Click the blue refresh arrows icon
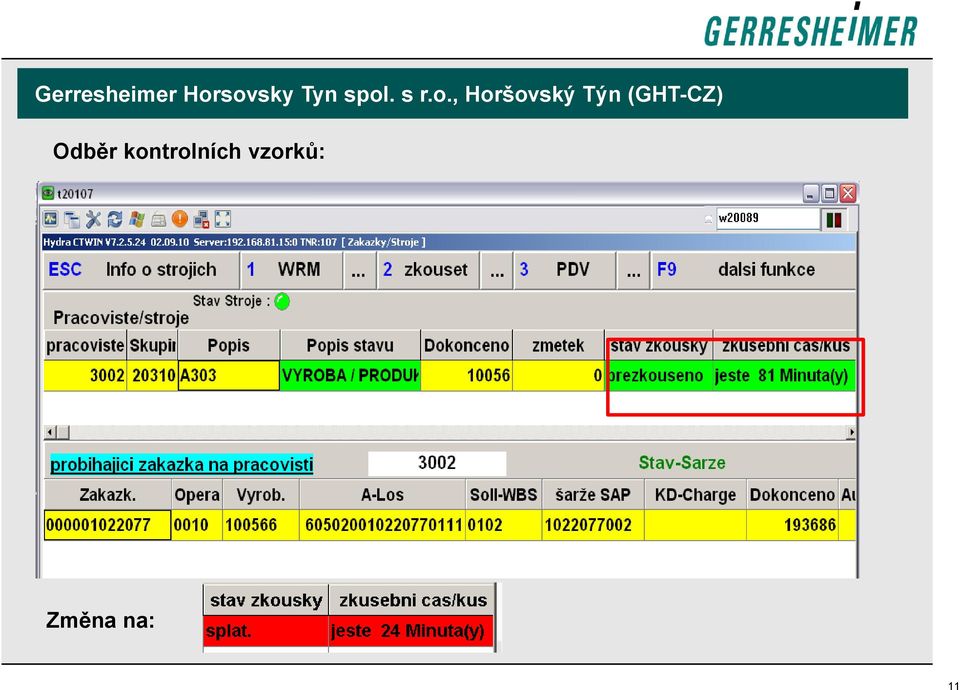The width and height of the screenshot is (960, 690). point(114,219)
